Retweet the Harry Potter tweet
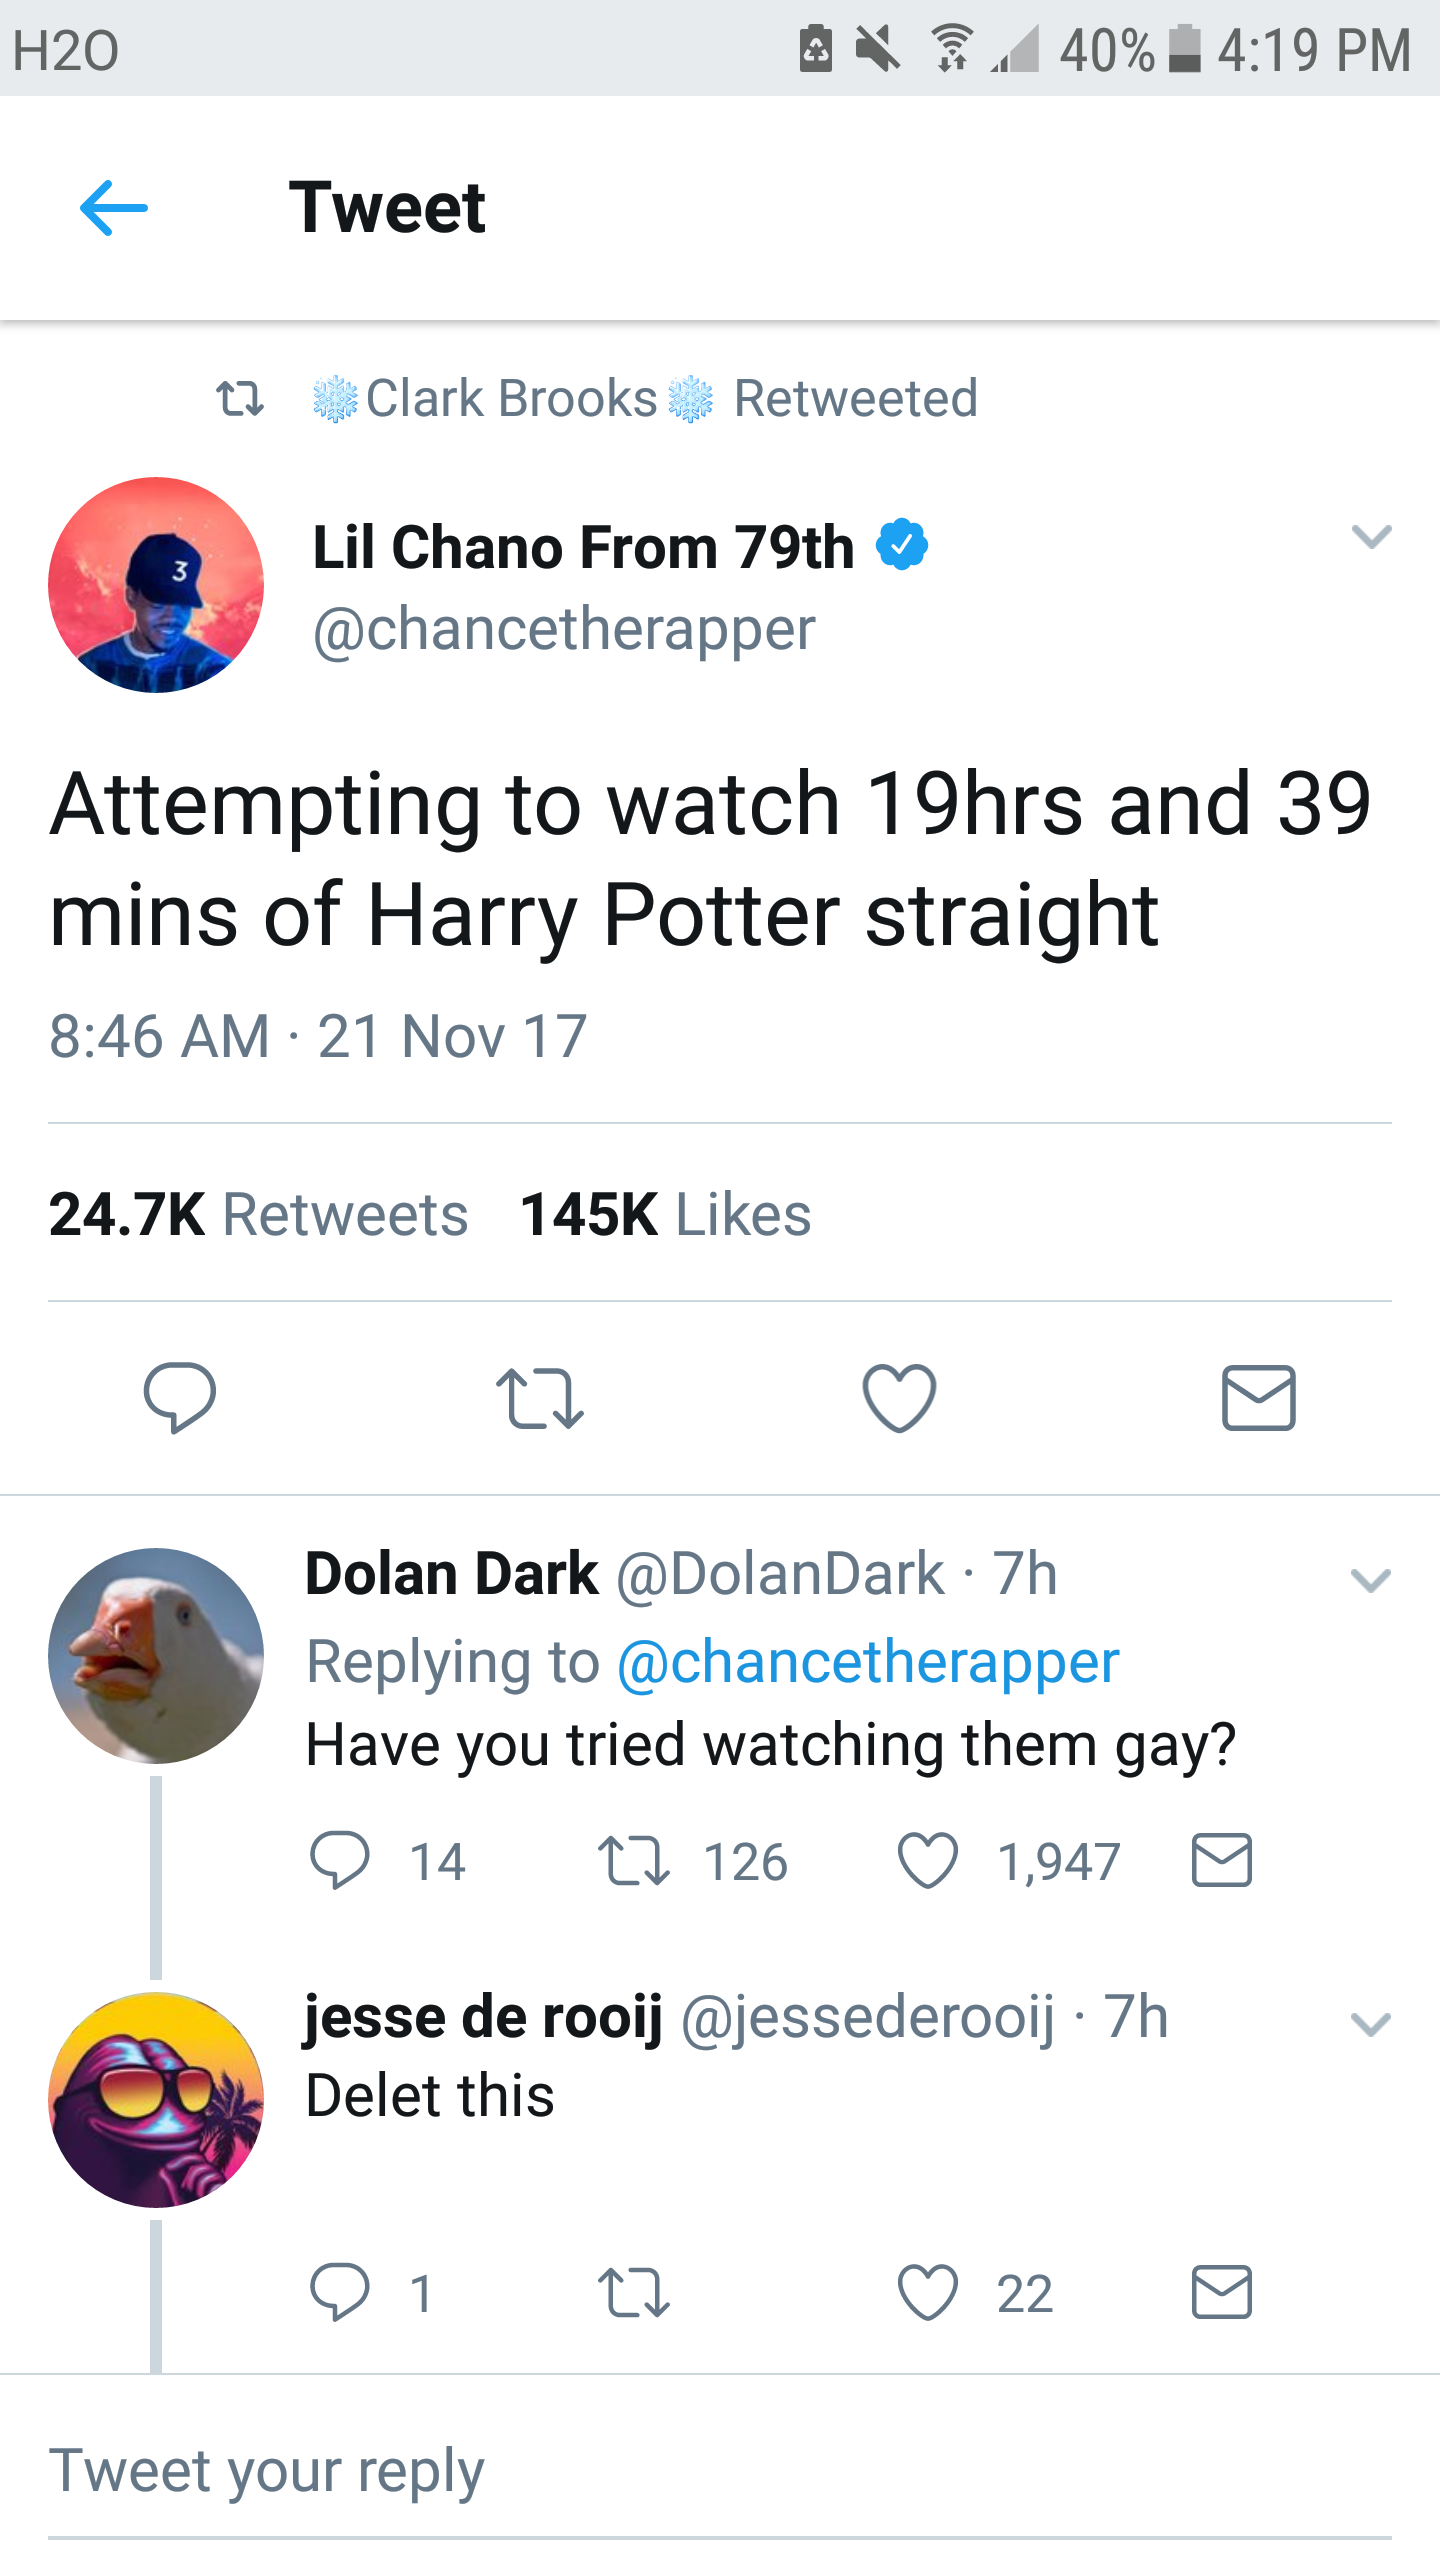Image resolution: width=1440 pixels, height=2560 pixels. 540,1397
